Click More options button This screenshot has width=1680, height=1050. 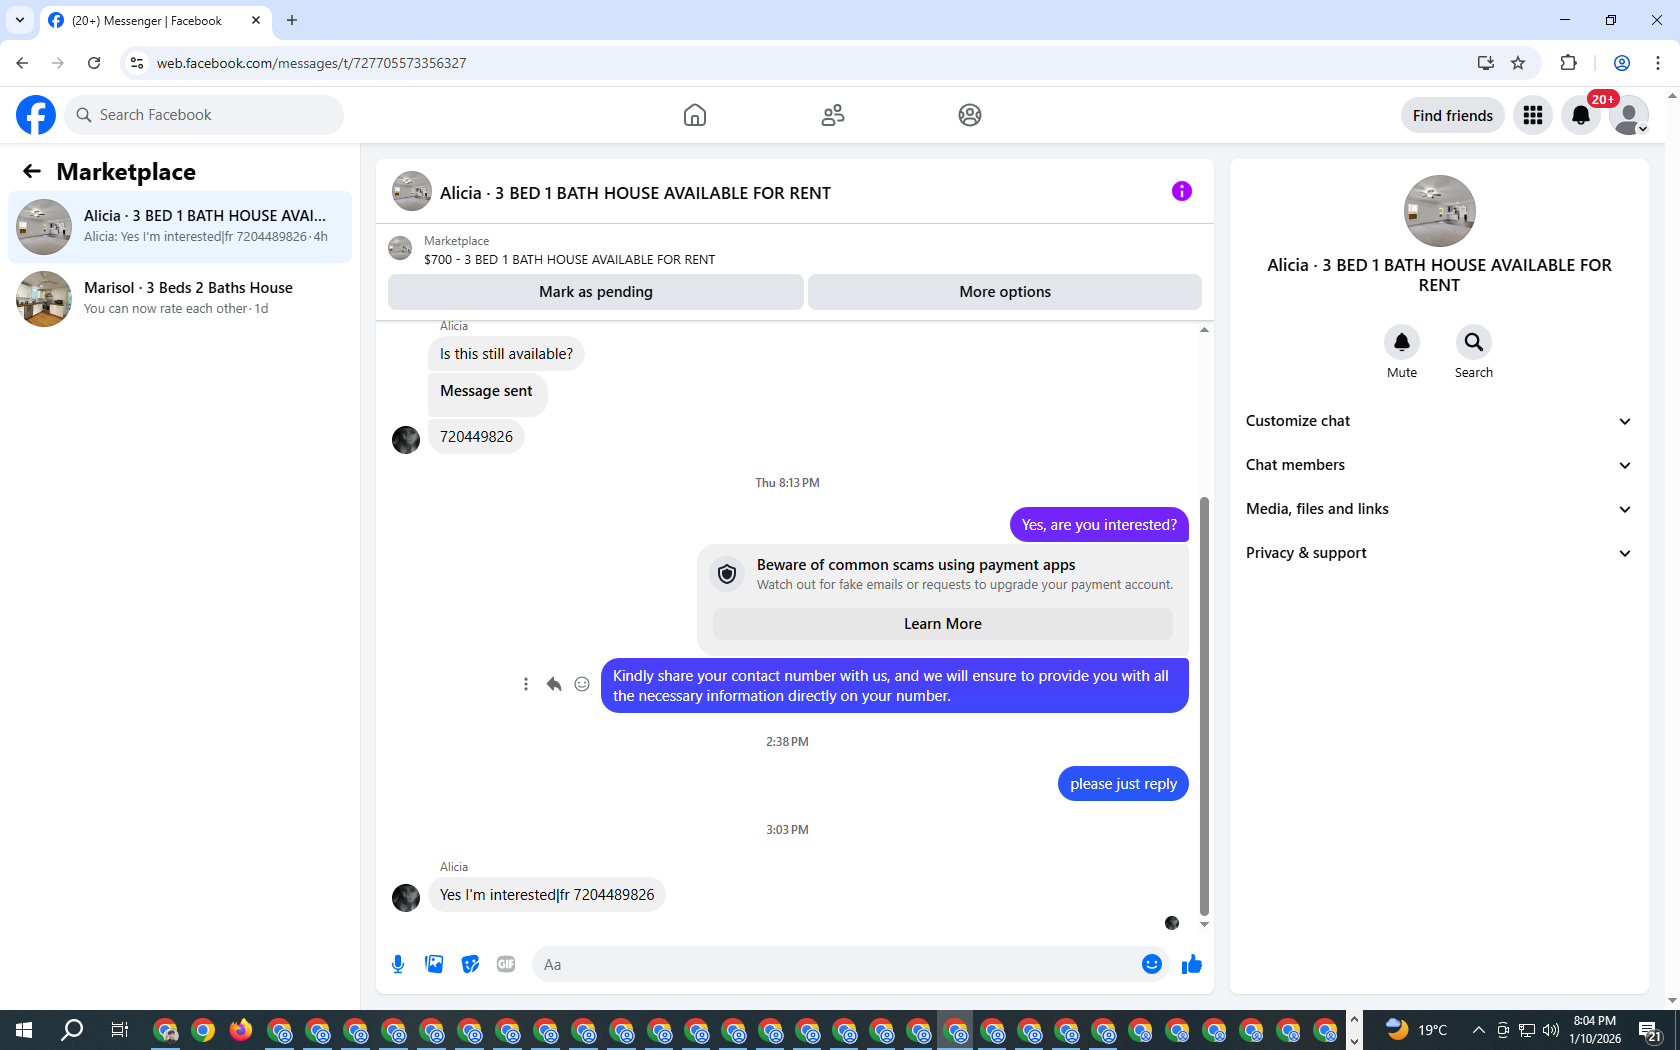pyautogui.click(x=1005, y=292)
